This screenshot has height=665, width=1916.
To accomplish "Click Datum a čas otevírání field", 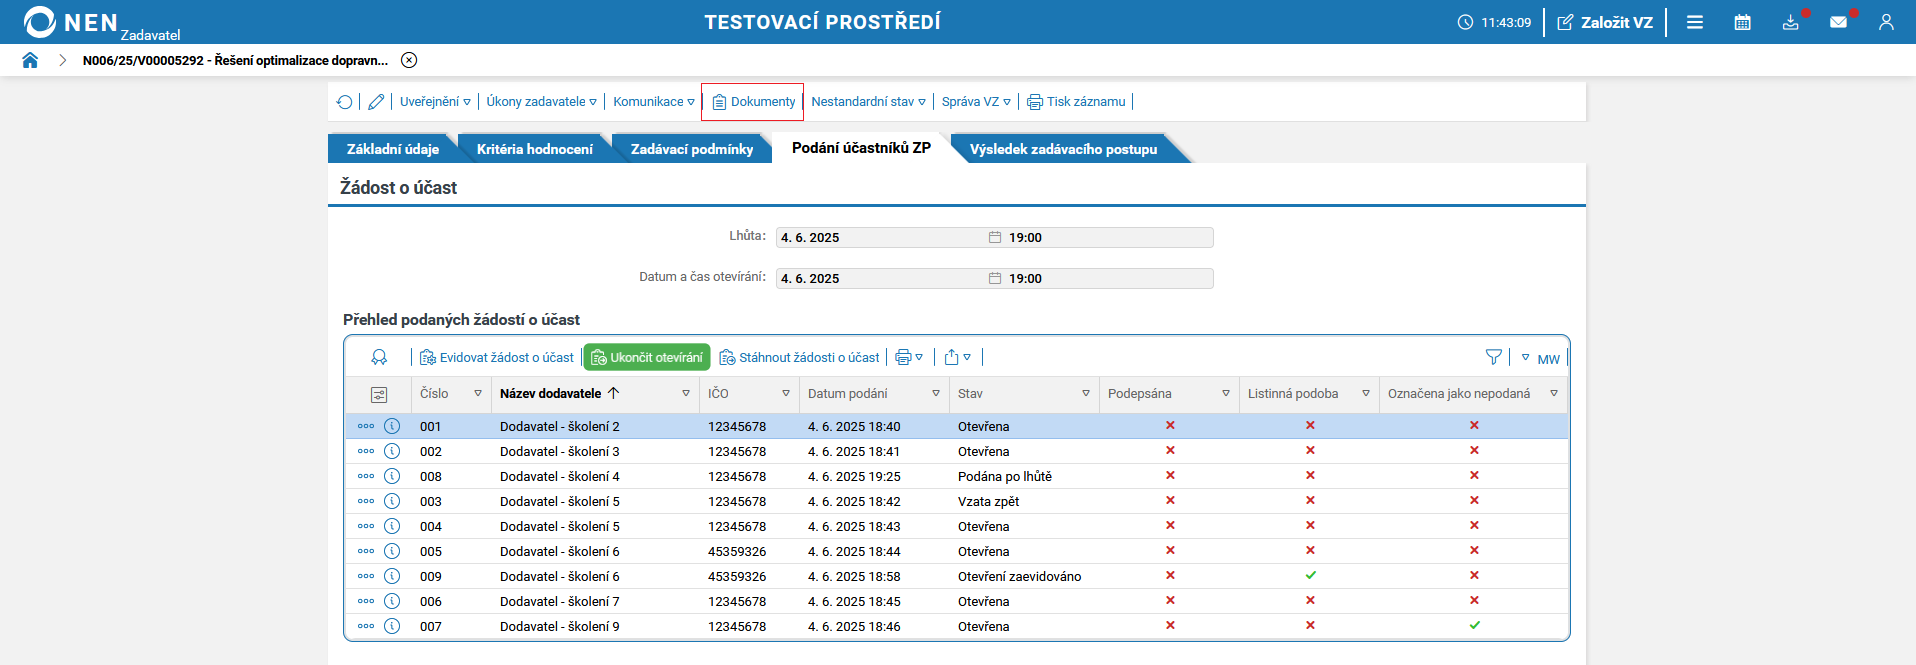I will [995, 278].
